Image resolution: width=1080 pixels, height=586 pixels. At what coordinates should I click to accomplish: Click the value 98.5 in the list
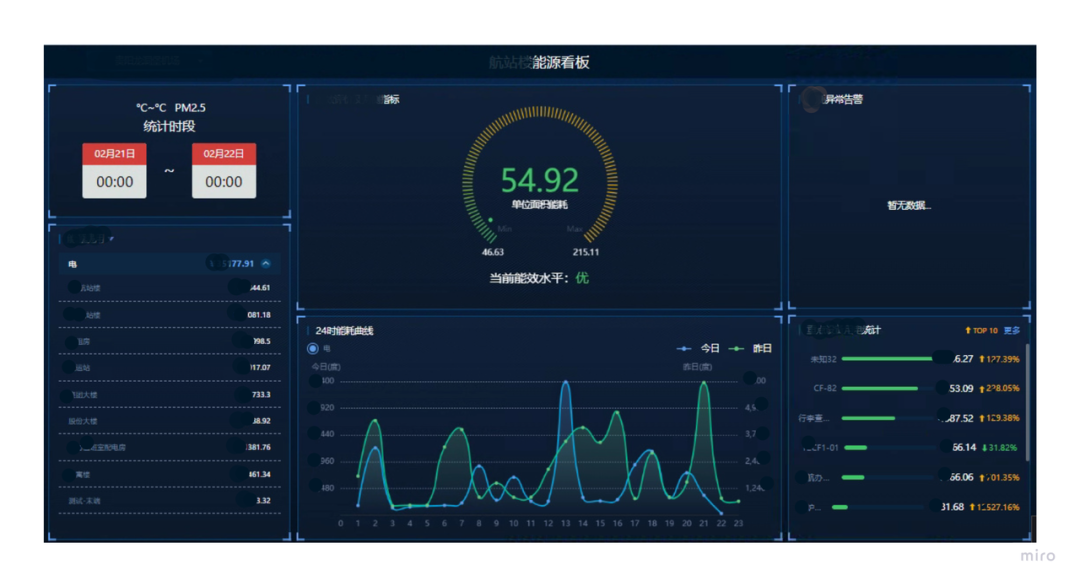(262, 342)
